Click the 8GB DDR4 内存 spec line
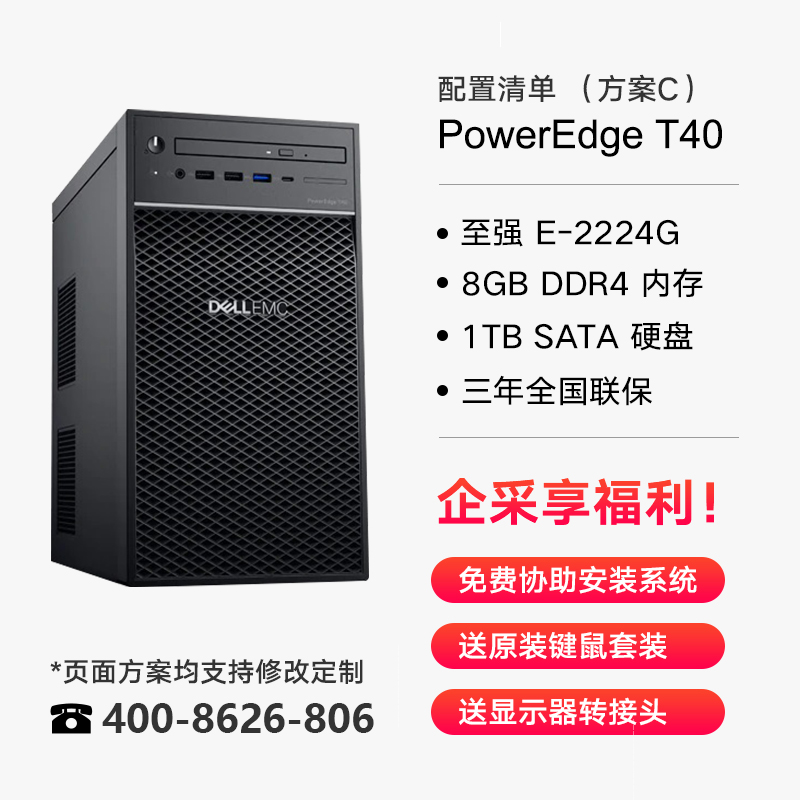The image size is (800, 800). click(x=582, y=284)
